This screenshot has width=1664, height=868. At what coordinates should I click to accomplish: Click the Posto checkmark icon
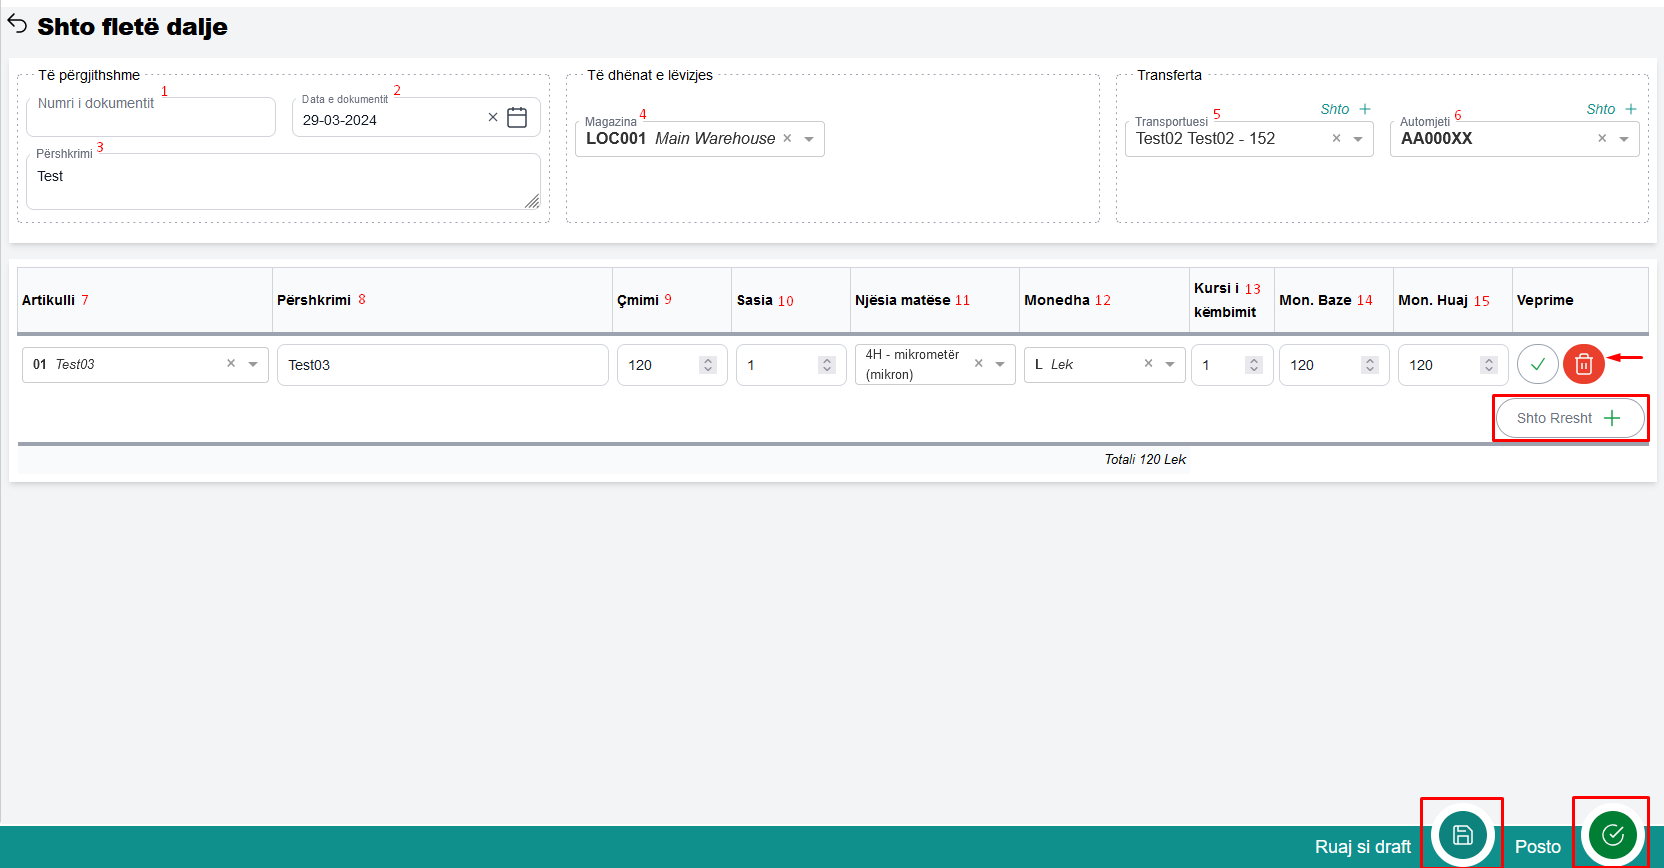tap(1612, 835)
